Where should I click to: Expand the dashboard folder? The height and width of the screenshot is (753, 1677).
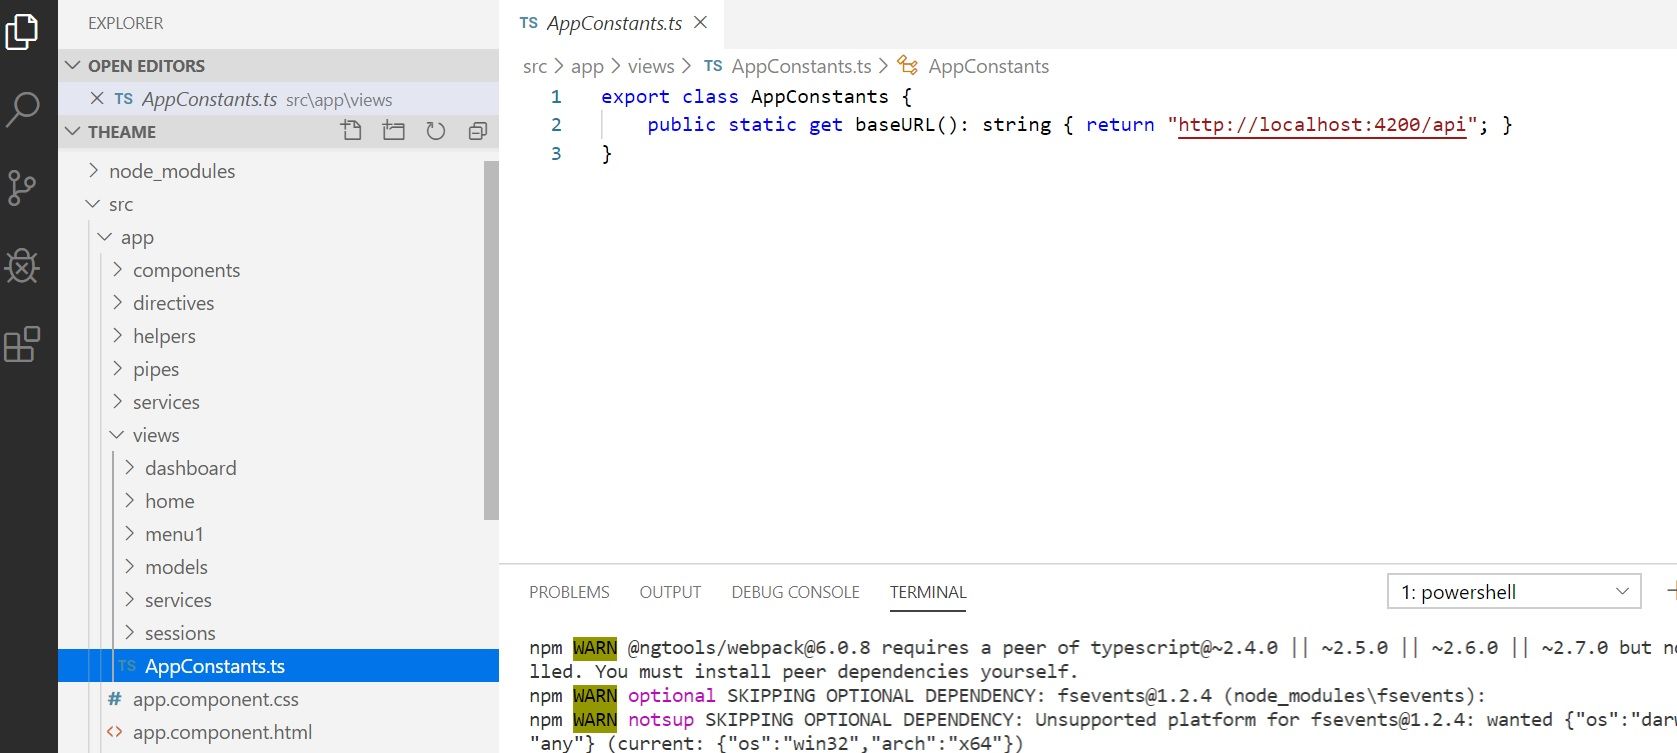pos(190,468)
